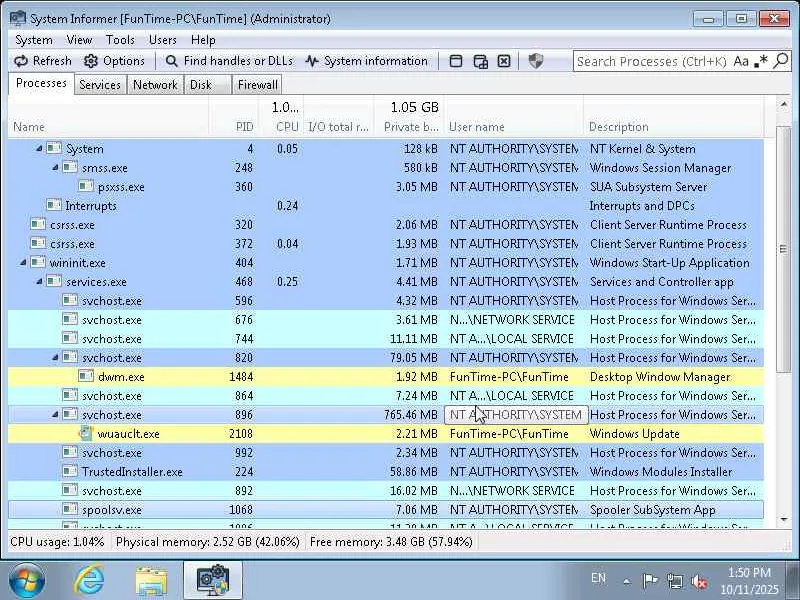Click CPU usage status bar entry
This screenshot has width=800, height=600.
tap(57, 542)
